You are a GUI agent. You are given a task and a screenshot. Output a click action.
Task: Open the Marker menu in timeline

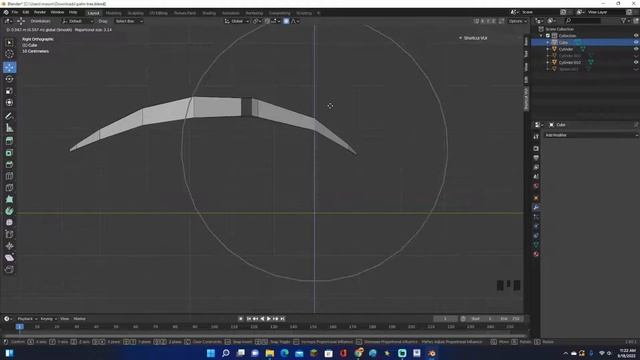[80, 319]
